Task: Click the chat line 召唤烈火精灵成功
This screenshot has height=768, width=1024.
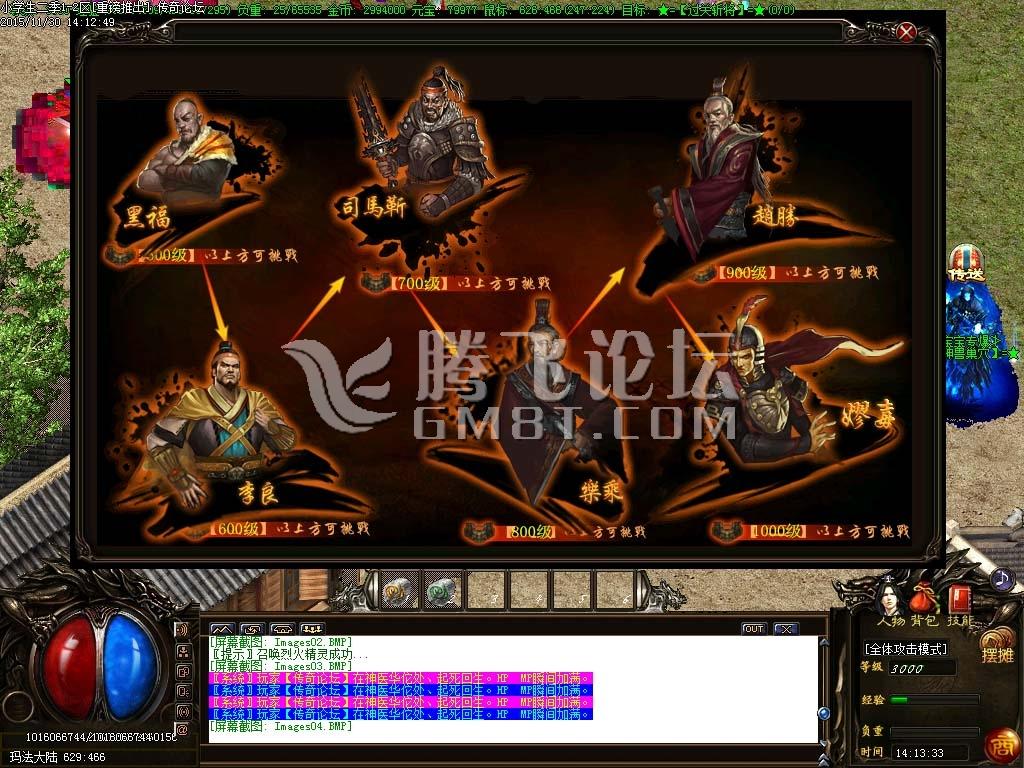Action: coord(289,654)
